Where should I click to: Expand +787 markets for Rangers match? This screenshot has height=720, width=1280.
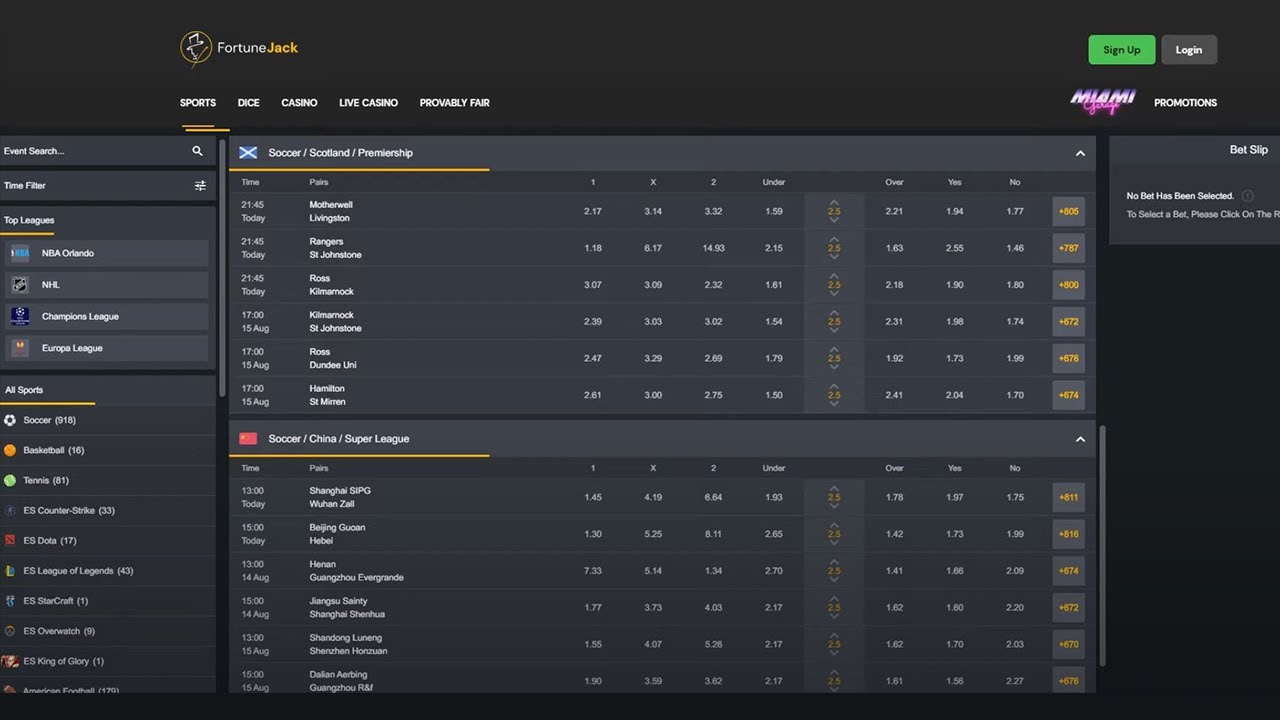coord(1069,248)
